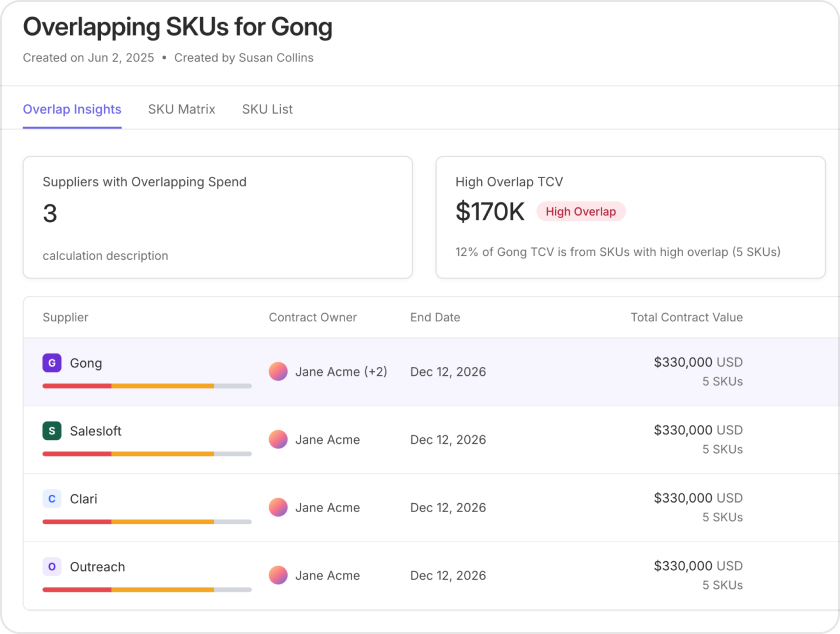Click the End Date column header
Viewport: 840px width, 634px height.
[435, 317]
